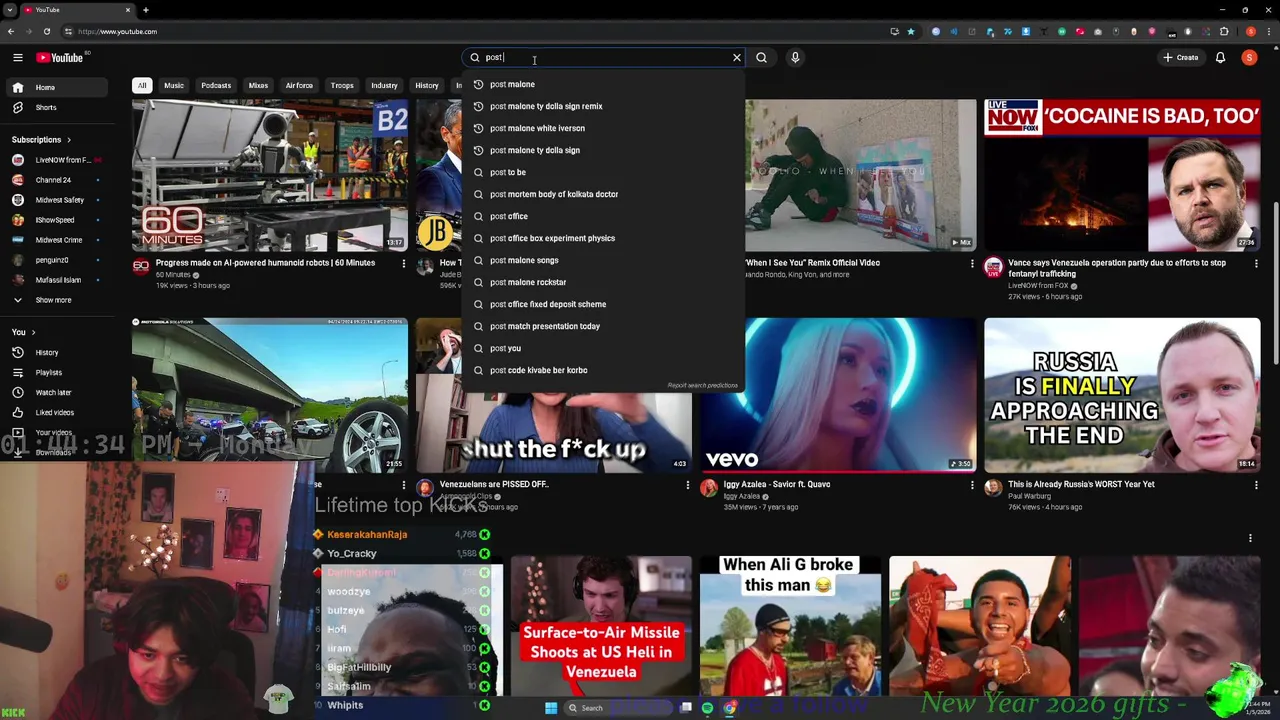Open the Windows Start button on the taskbar
Image resolution: width=1280 pixels, height=720 pixels.
(x=550, y=708)
